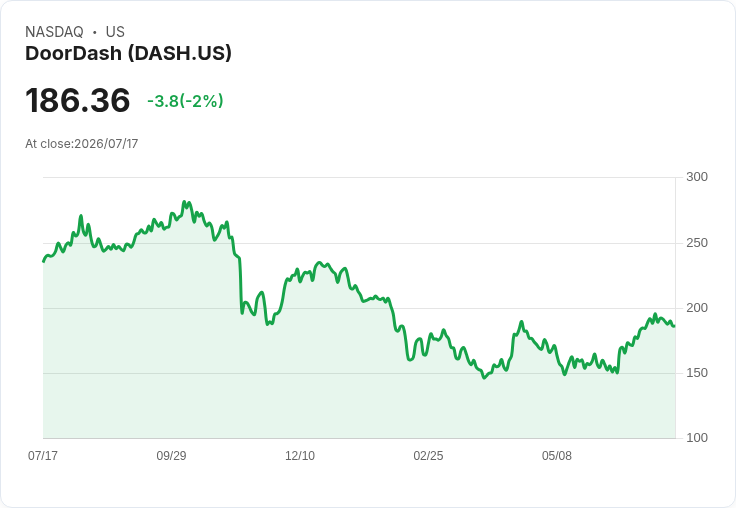Viewport: 736px width, 508px height.
Task: Click the 09/29 x-axis date label
Action: [171, 455]
